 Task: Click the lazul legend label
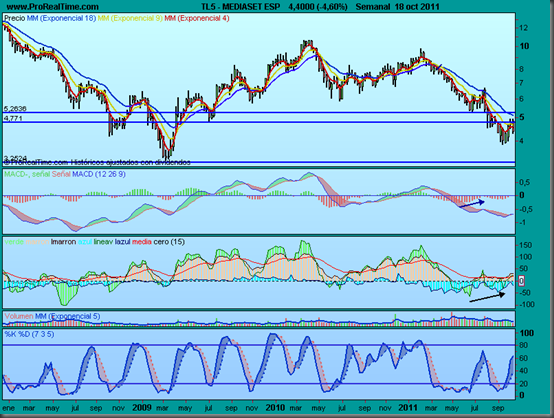pos(123,242)
